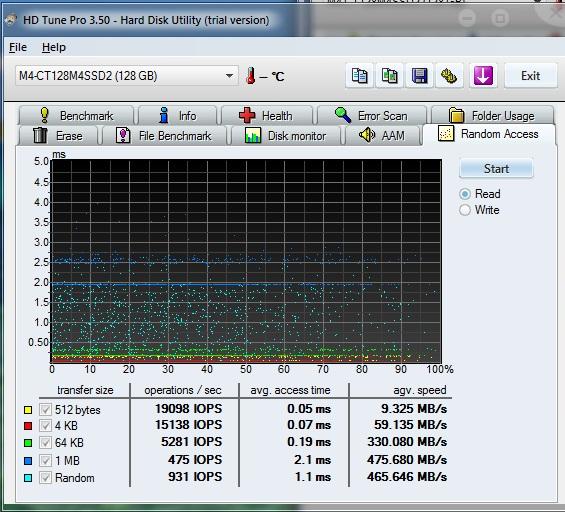Open the File Benchmark tab
Image resolution: width=565 pixels, height=512 pixels.
tap(164, 135)
